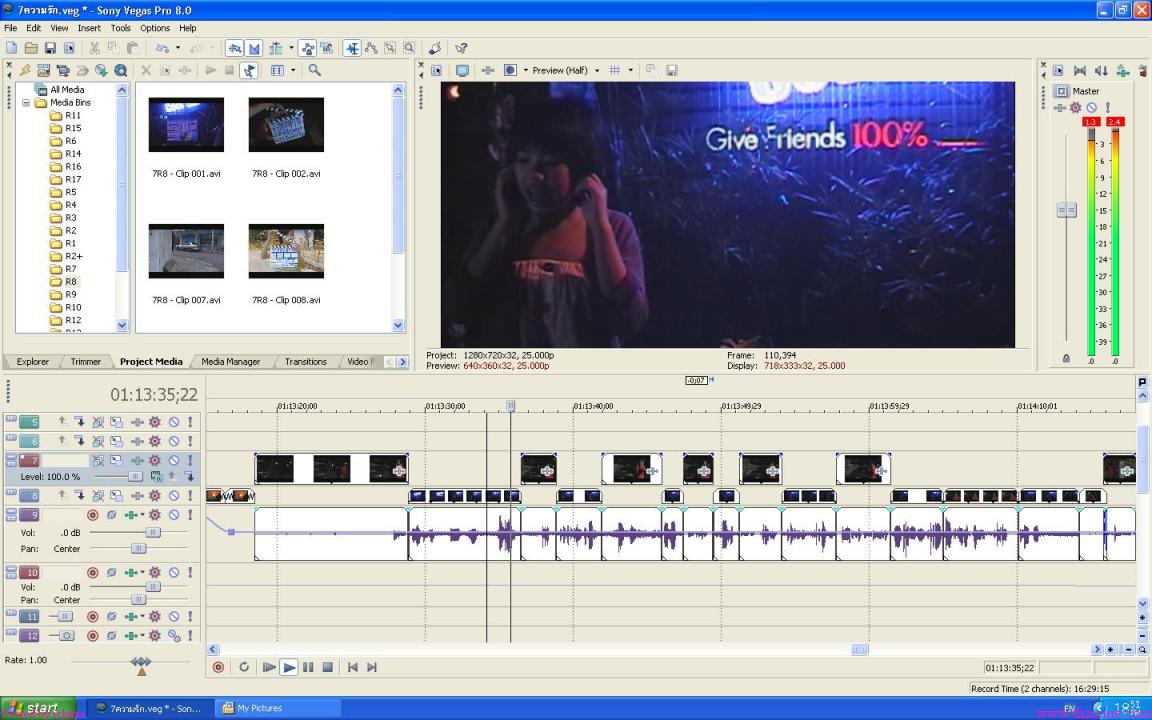Image resolution: width=1152 pixels, height=720 pixels.
Task: Minimize track 7 height button
Action: 10,458
